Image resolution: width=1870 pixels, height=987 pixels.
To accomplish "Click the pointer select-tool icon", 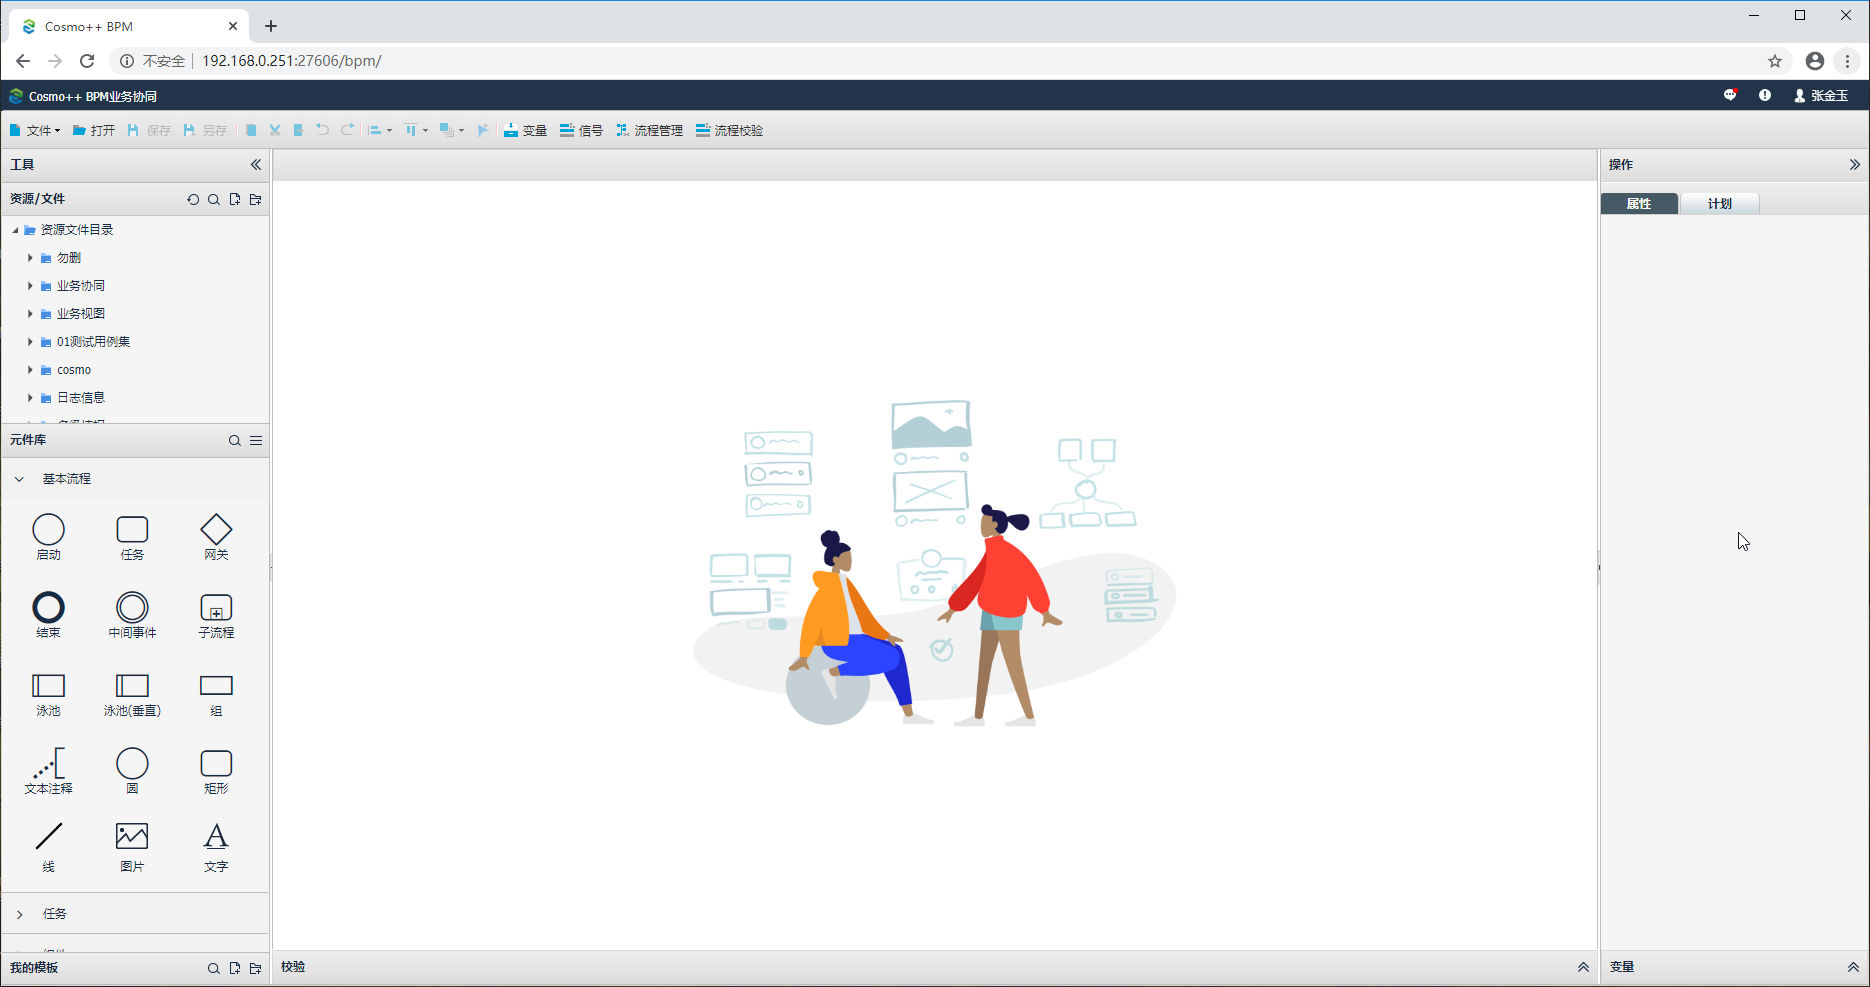I will click(x=483, y=130).
